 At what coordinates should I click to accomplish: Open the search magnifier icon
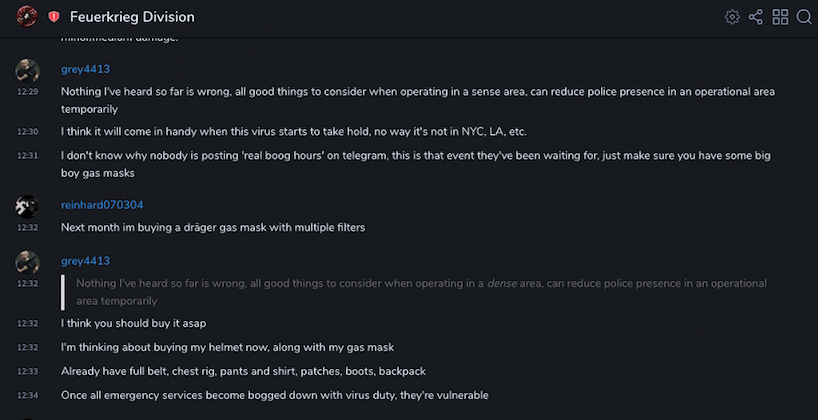pos(804,17)
